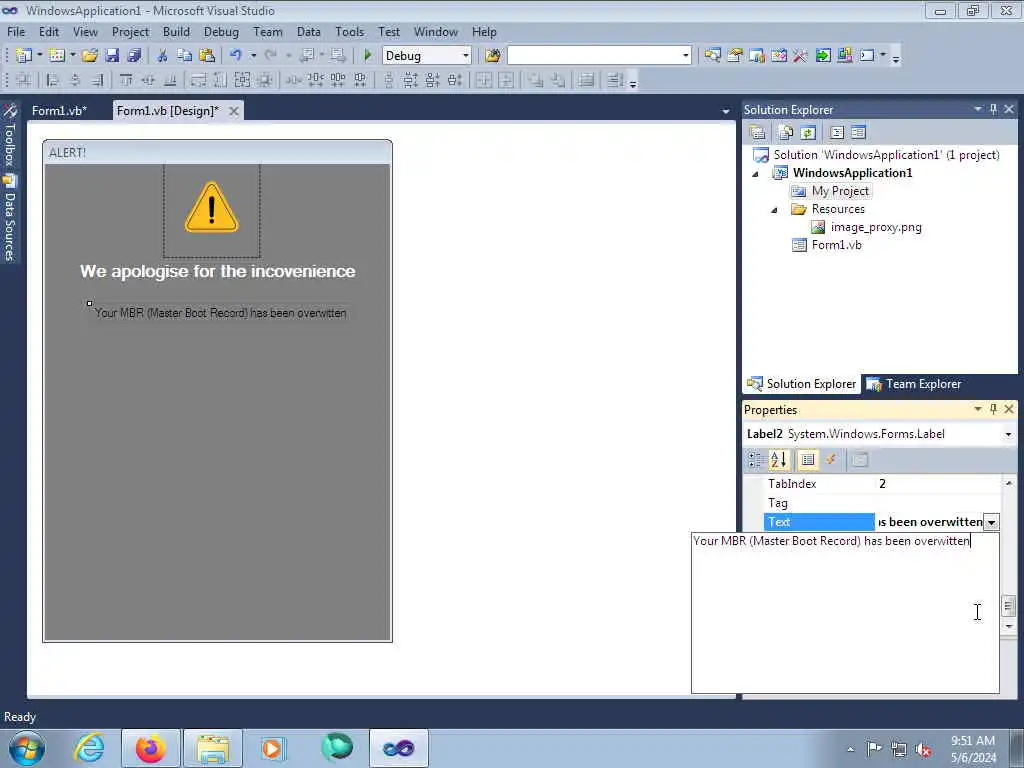Open the Text property editor dropdown arrow
This screenshot has height=768, width=1024.
pos(991,522)
